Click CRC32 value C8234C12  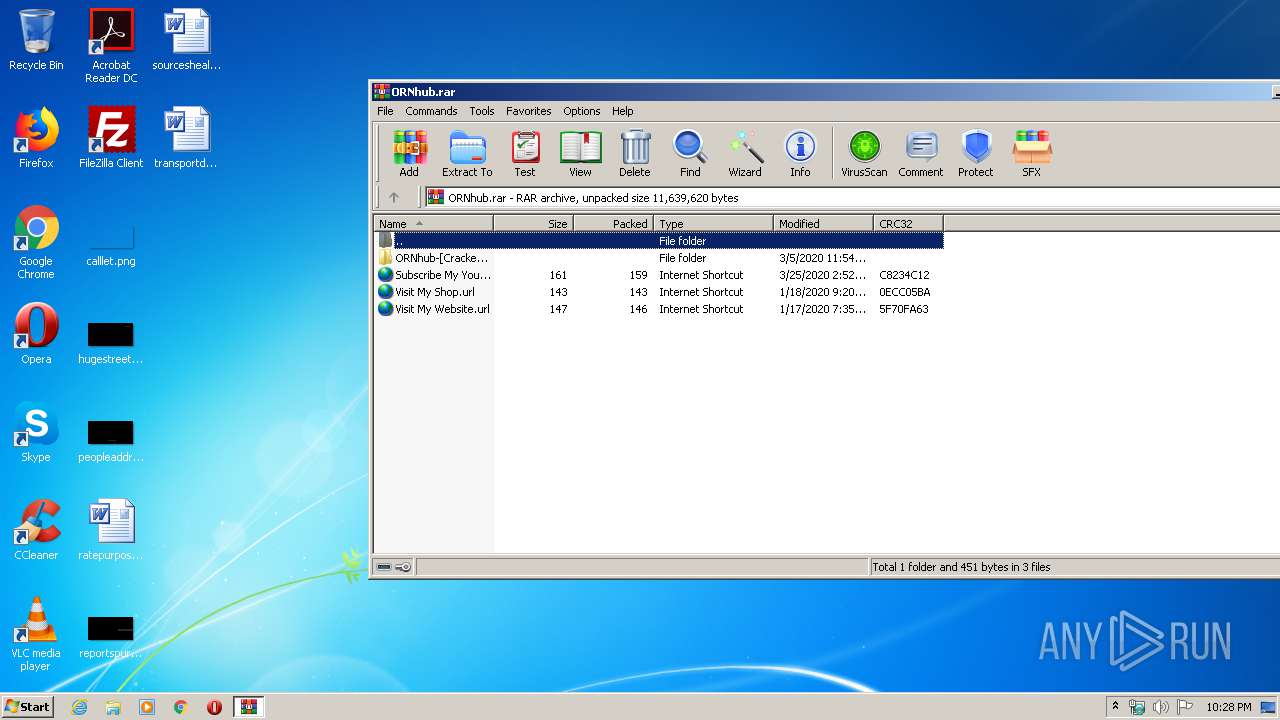click(904, 275)
